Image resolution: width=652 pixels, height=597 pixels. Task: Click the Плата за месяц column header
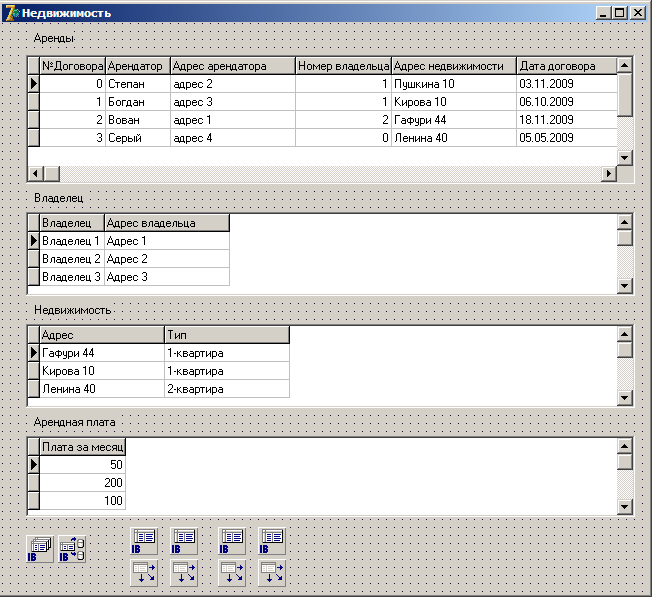82,447
